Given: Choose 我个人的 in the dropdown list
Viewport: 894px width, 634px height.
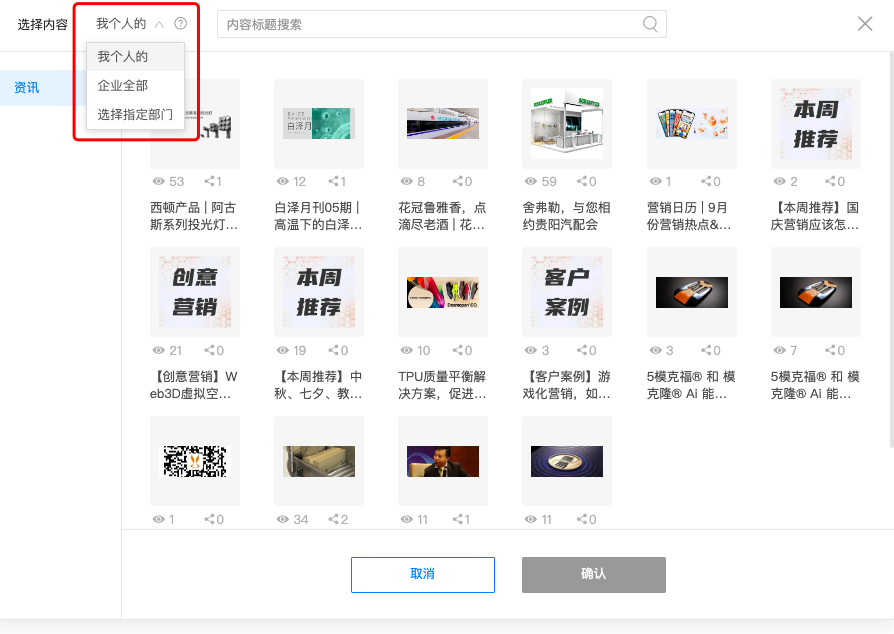Looking at the screenshot, I should tap(135, 56).
